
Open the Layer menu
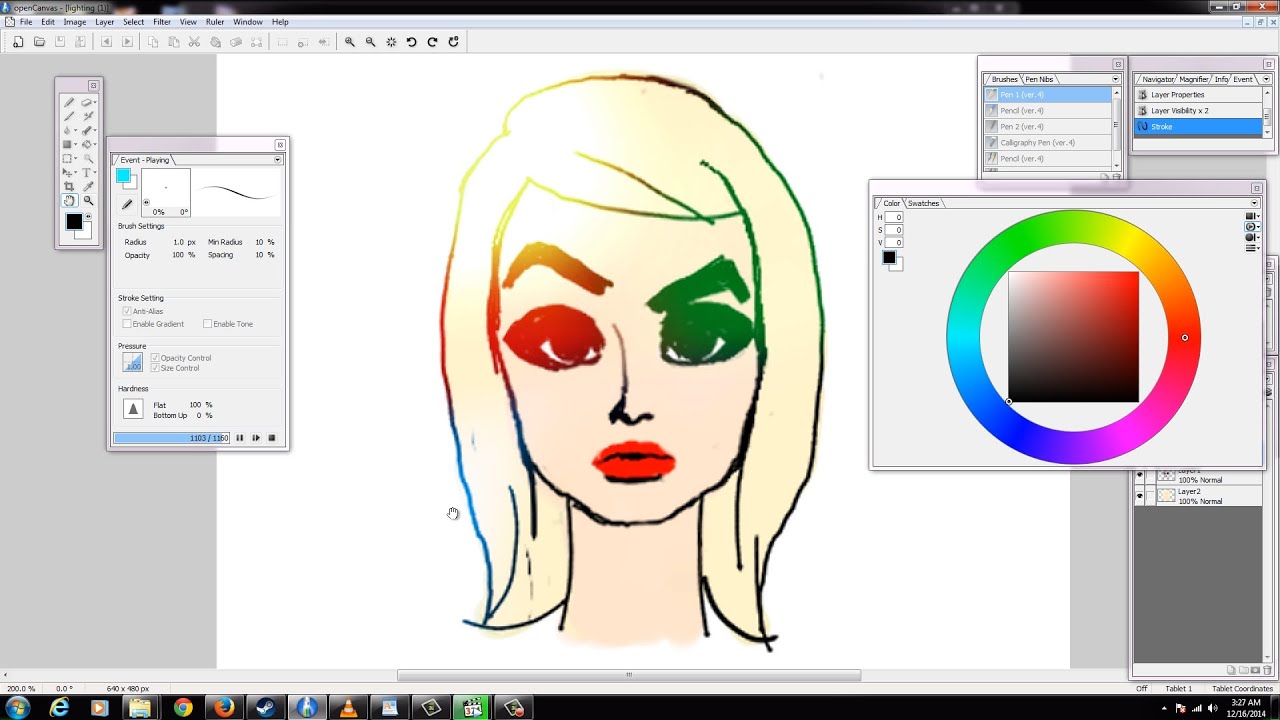104,22
